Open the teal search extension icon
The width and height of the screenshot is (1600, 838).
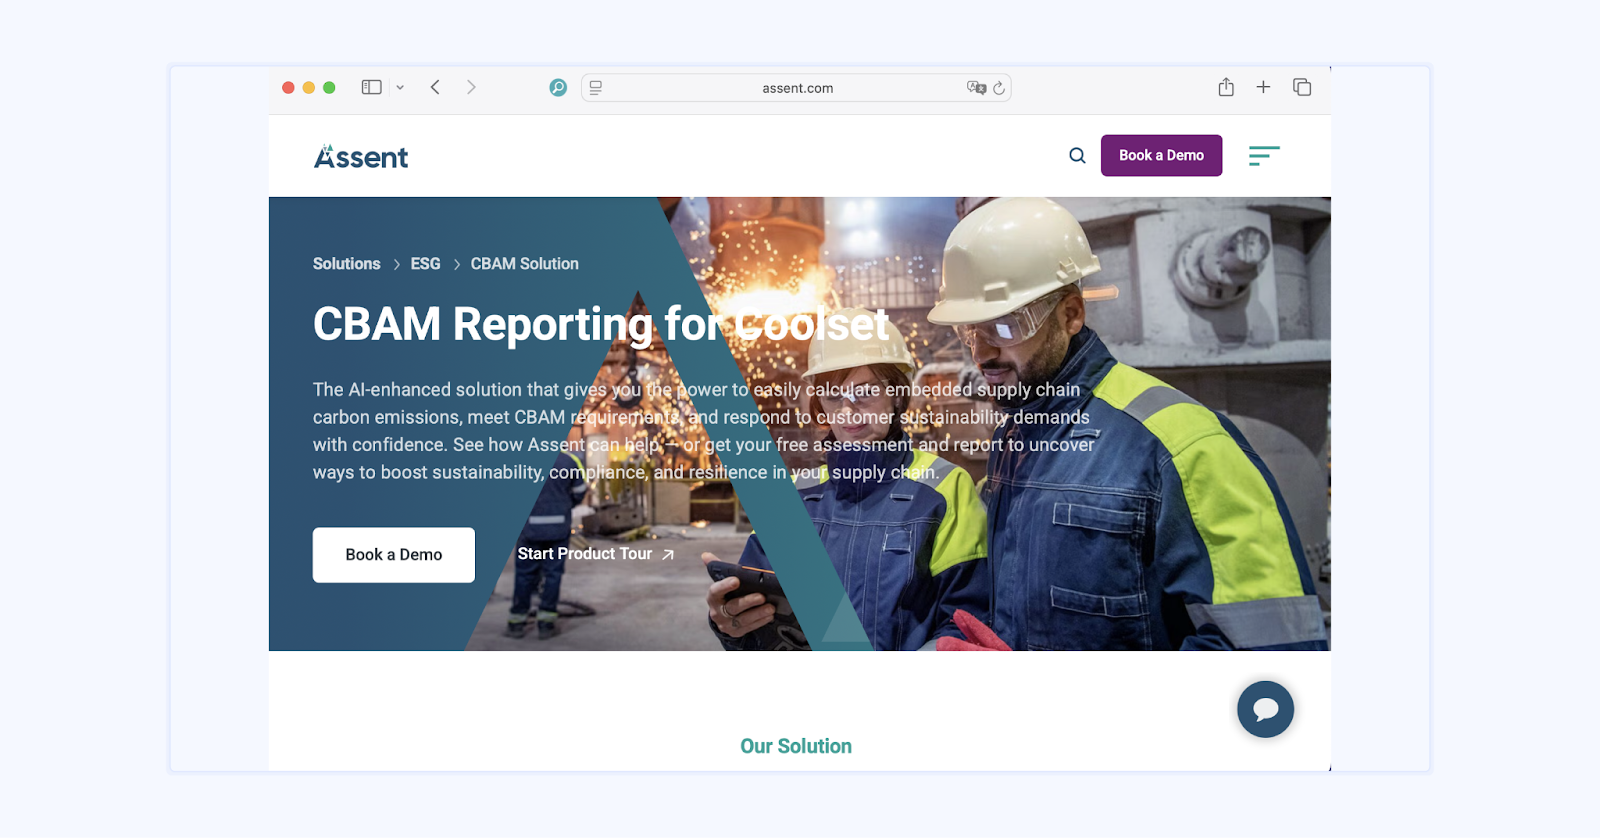(558, 87)
